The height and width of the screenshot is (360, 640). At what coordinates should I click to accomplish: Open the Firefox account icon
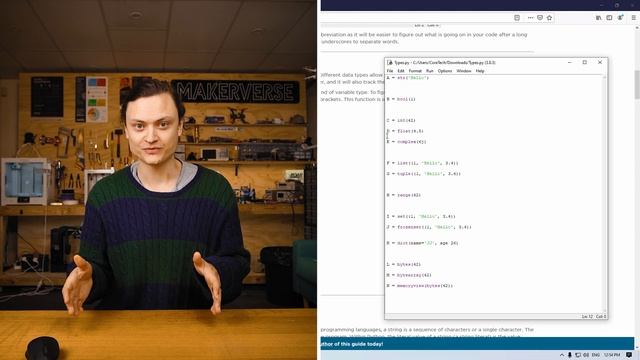click(620, 18)
